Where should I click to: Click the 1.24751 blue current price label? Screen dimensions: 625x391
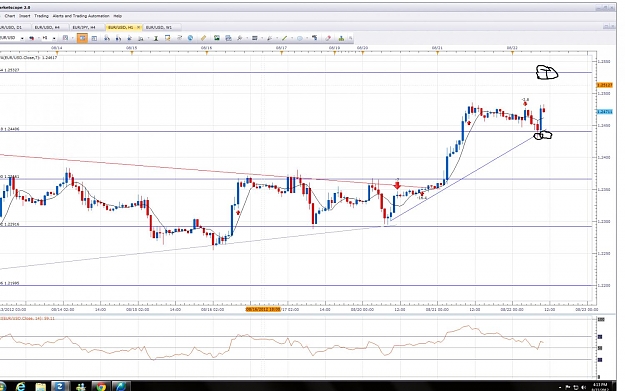point(604,112)
